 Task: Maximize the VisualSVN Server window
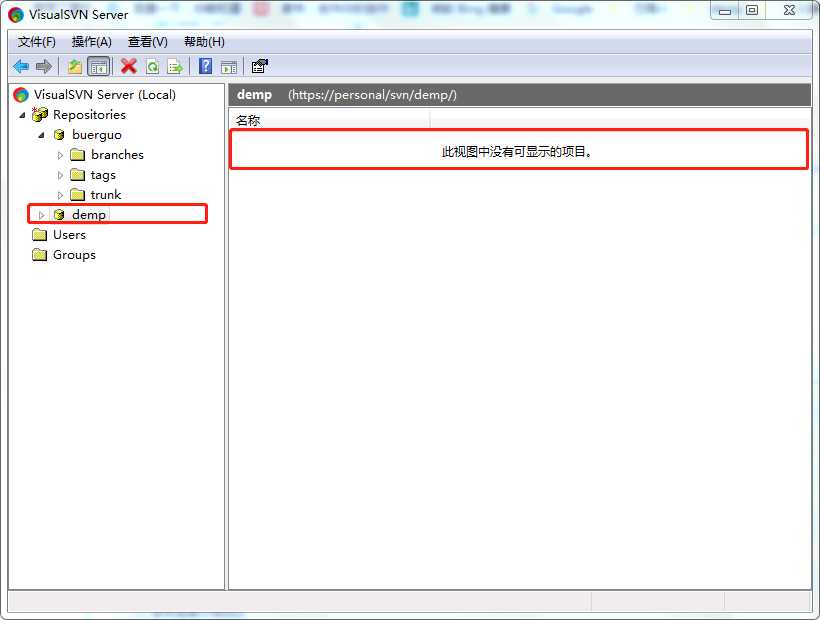click(752, 10)
